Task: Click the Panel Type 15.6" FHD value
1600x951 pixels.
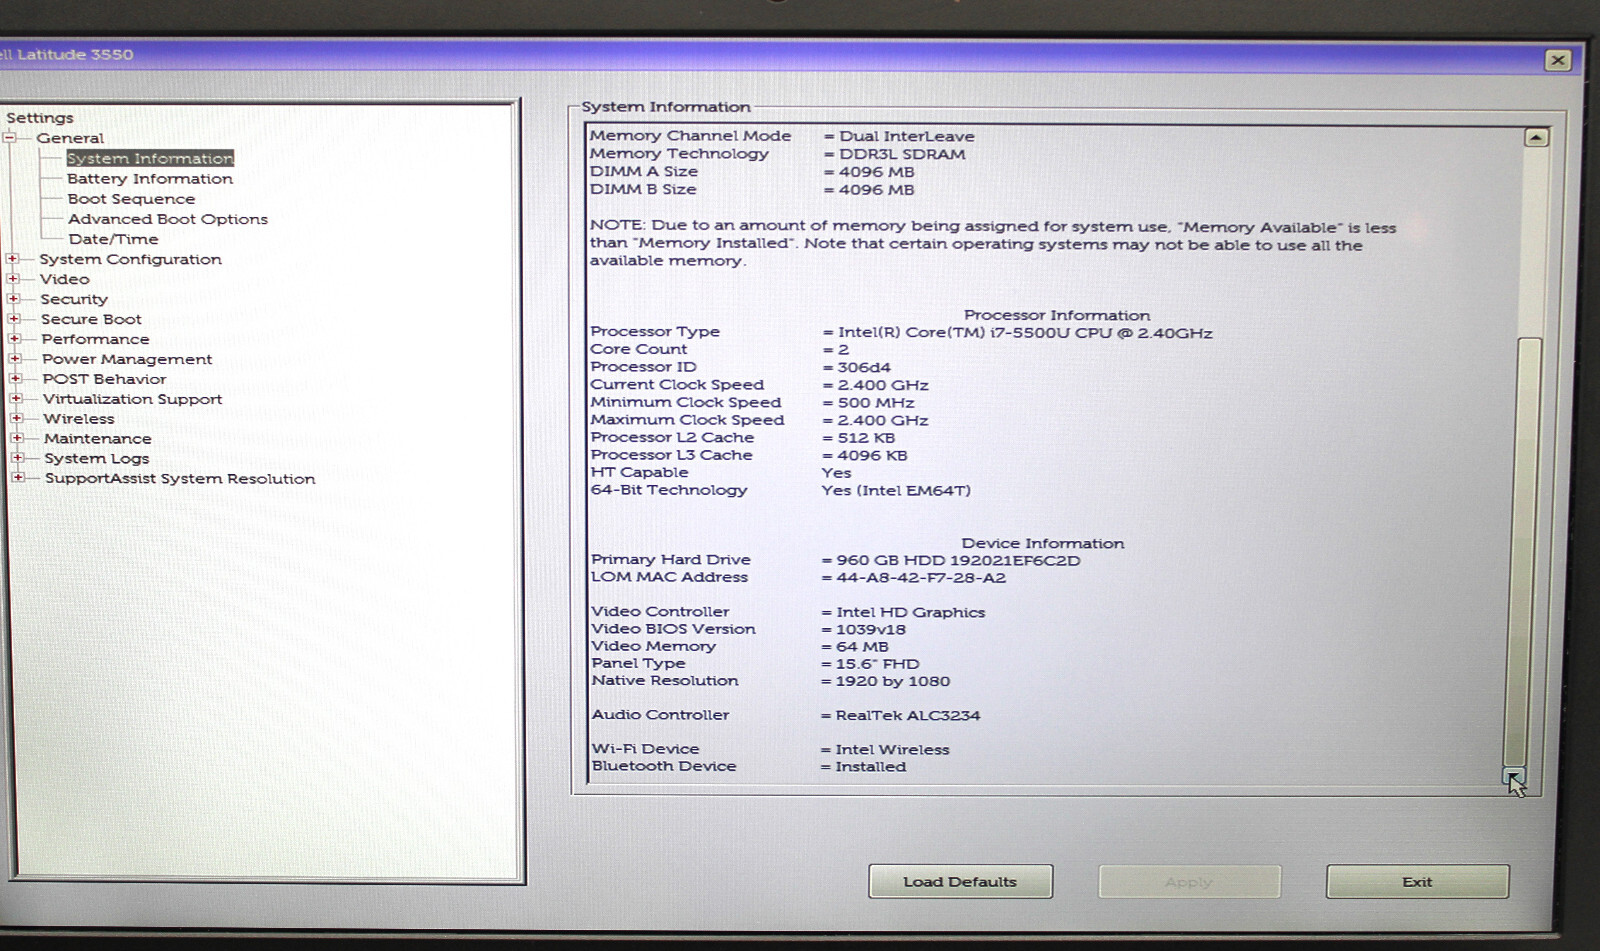Action: 877,663
